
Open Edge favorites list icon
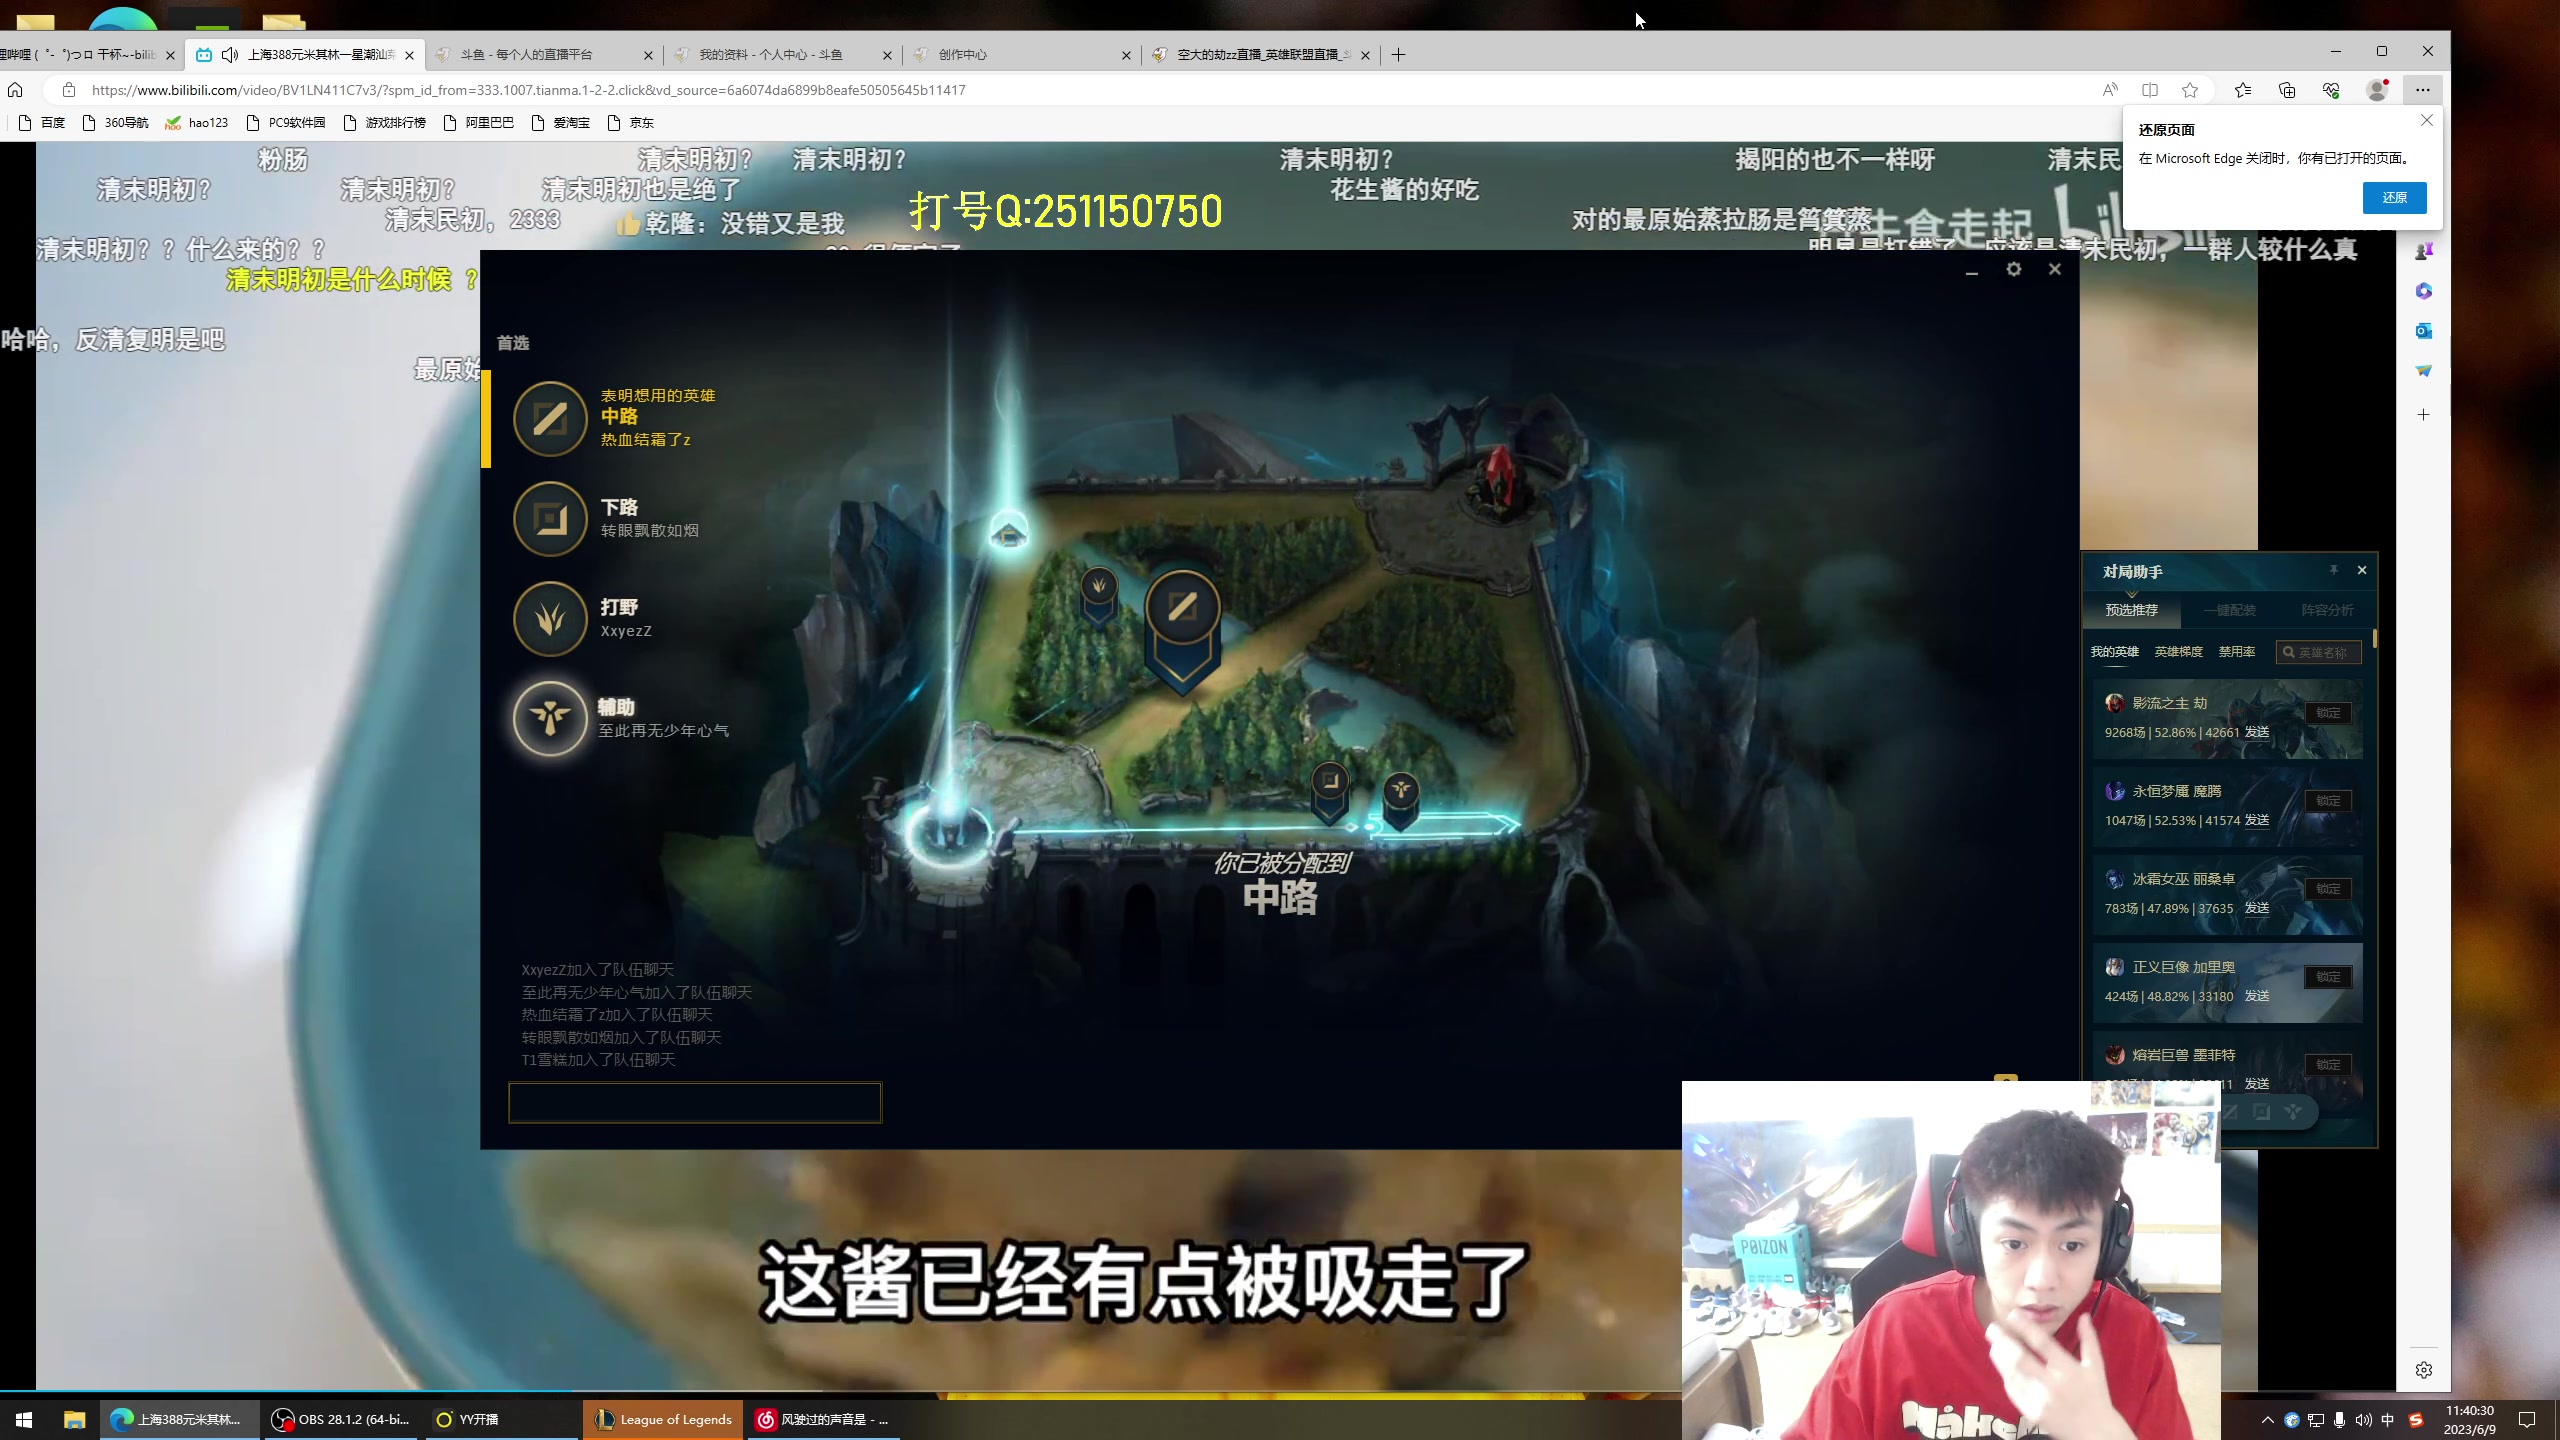(2243, 90)
